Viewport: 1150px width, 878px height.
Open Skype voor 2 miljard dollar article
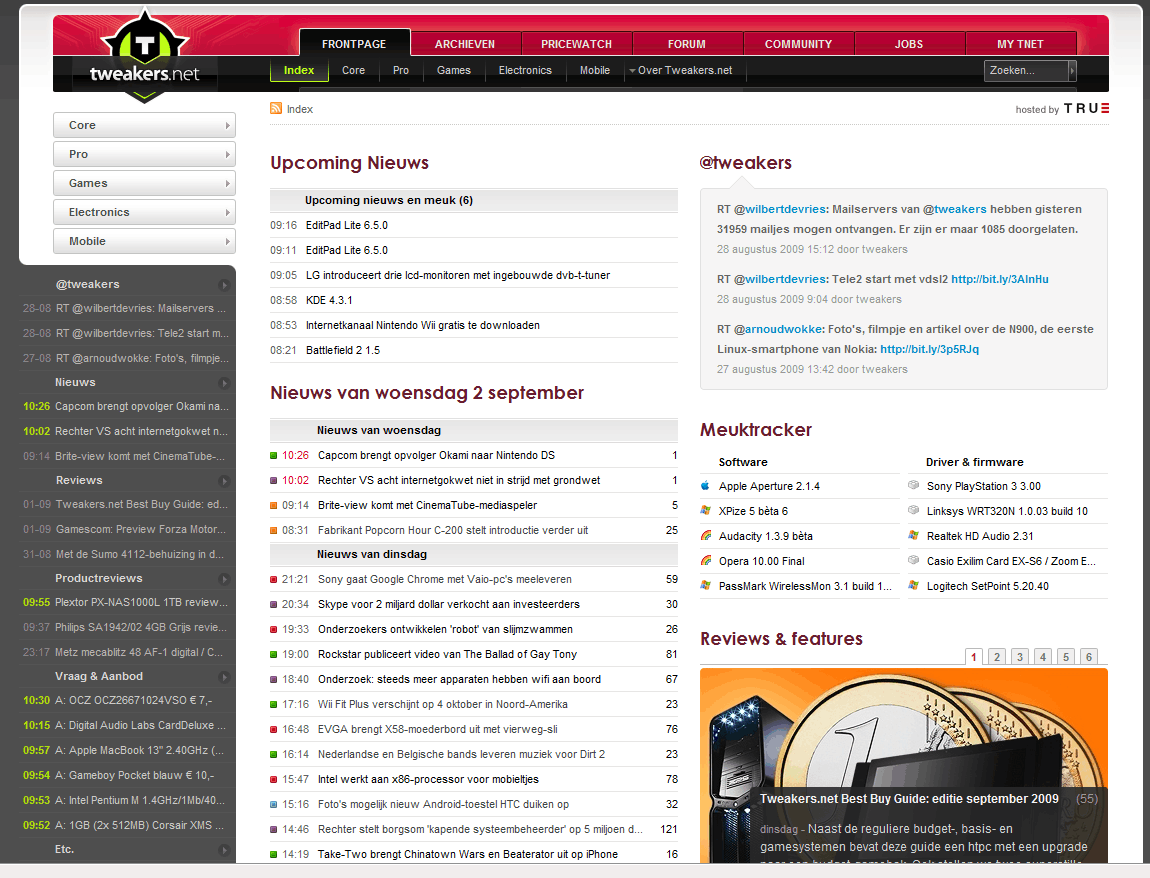449,604
